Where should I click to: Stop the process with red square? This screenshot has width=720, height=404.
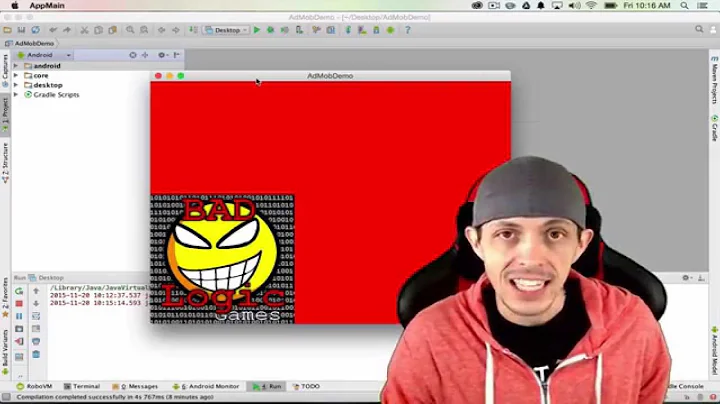[19, 303]
